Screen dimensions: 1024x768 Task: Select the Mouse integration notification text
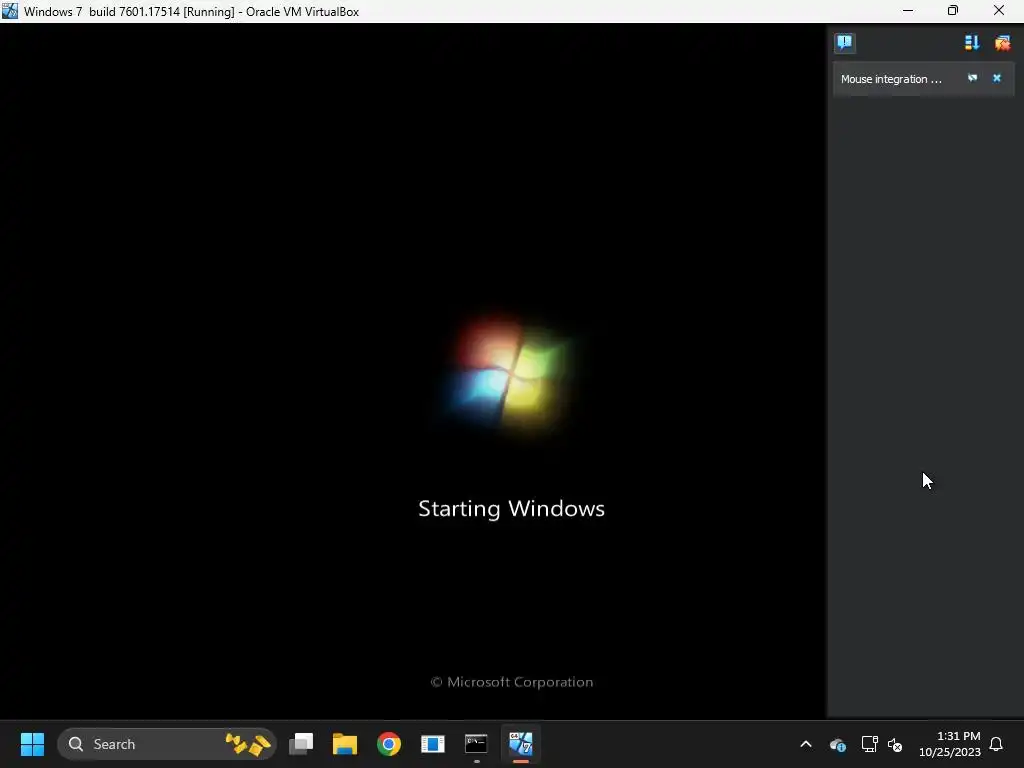(891, 79)
